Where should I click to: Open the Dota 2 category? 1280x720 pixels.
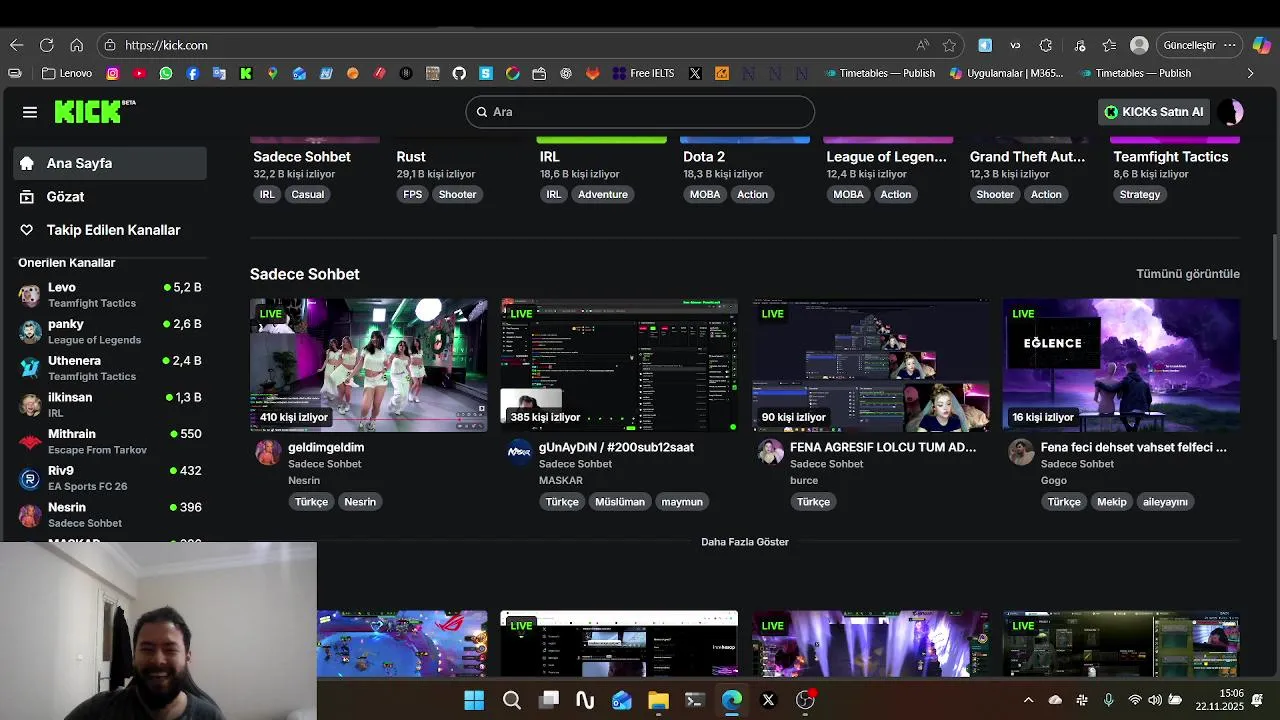[704, 156]
